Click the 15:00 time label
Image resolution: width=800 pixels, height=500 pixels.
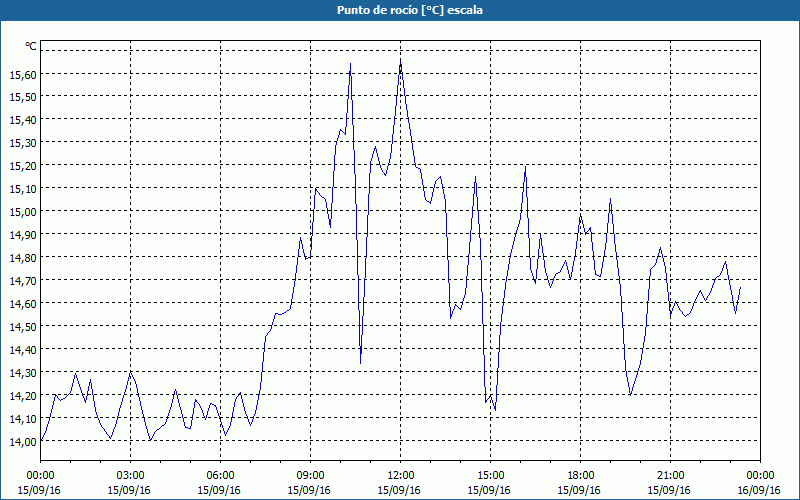(x=491, y=476)
